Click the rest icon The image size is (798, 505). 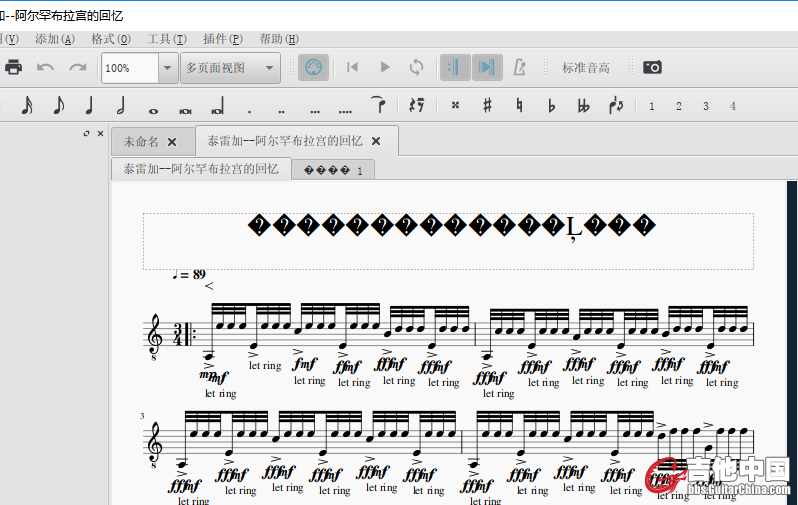click(417, 105)
